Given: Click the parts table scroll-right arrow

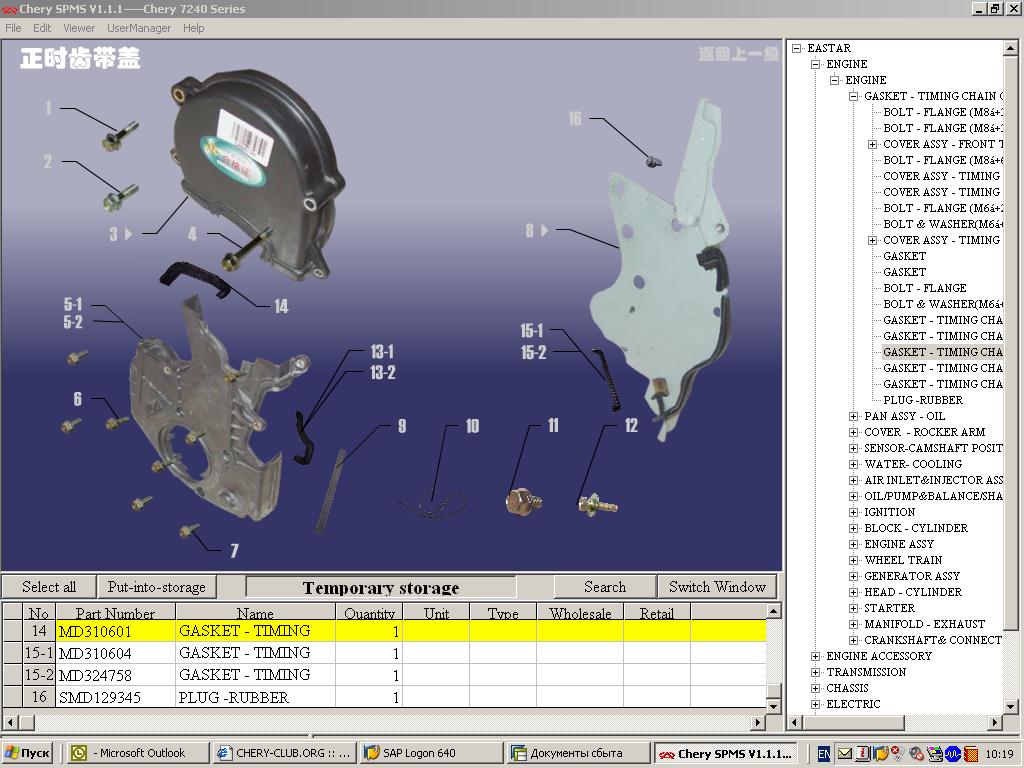Looking at the screenshot, I should click(x=758, y=722).
